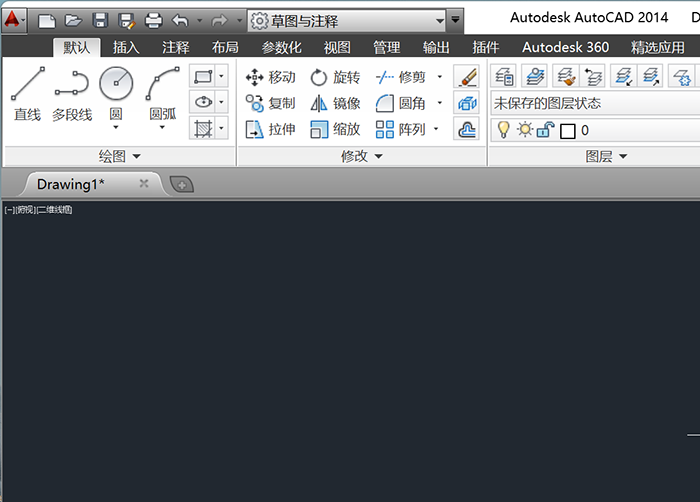Switch to the 参数化 ribbon tab
The image size is (700, 502).
(281, 47)
